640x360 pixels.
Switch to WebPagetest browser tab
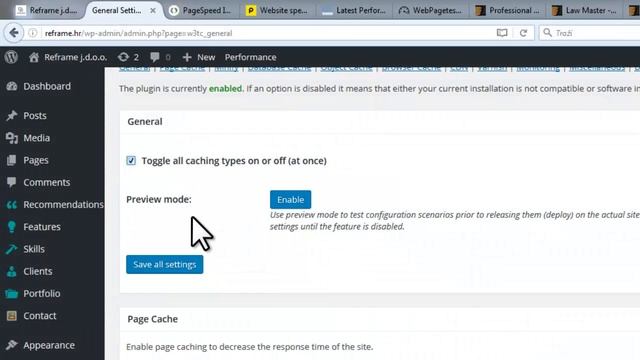pos(431,11)
